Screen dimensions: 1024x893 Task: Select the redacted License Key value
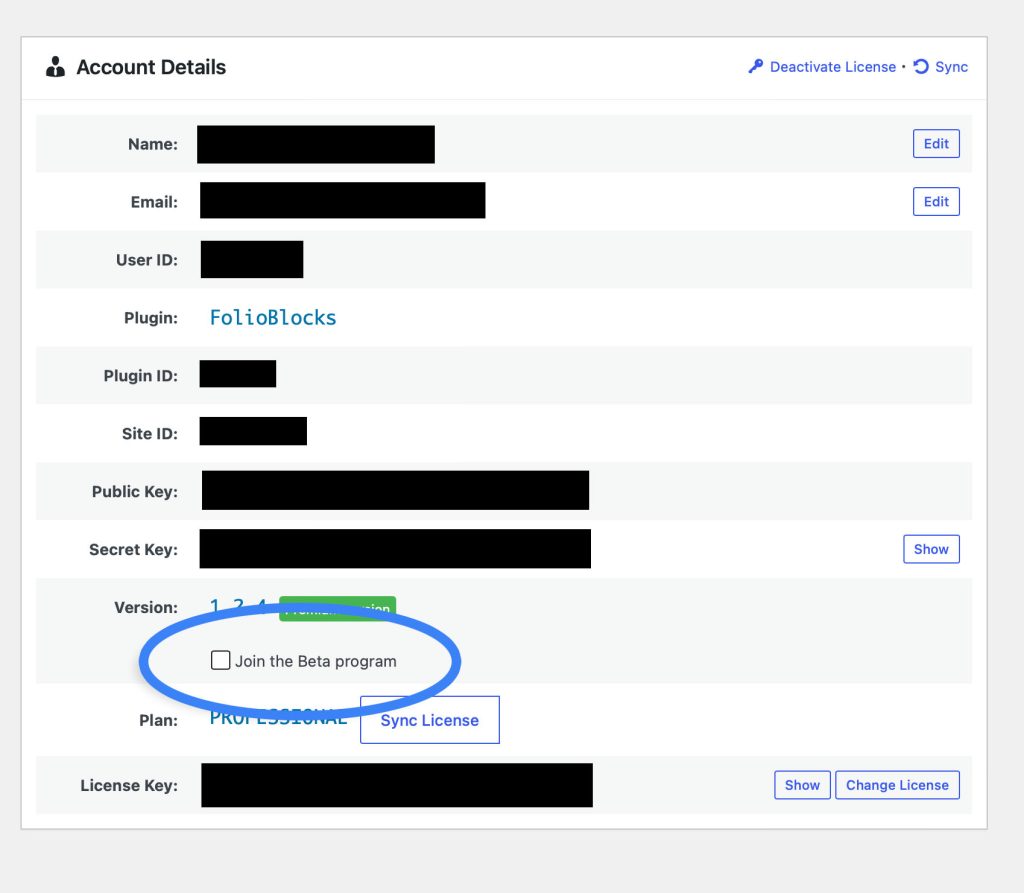pyautogui.click(x=397, y=785)
